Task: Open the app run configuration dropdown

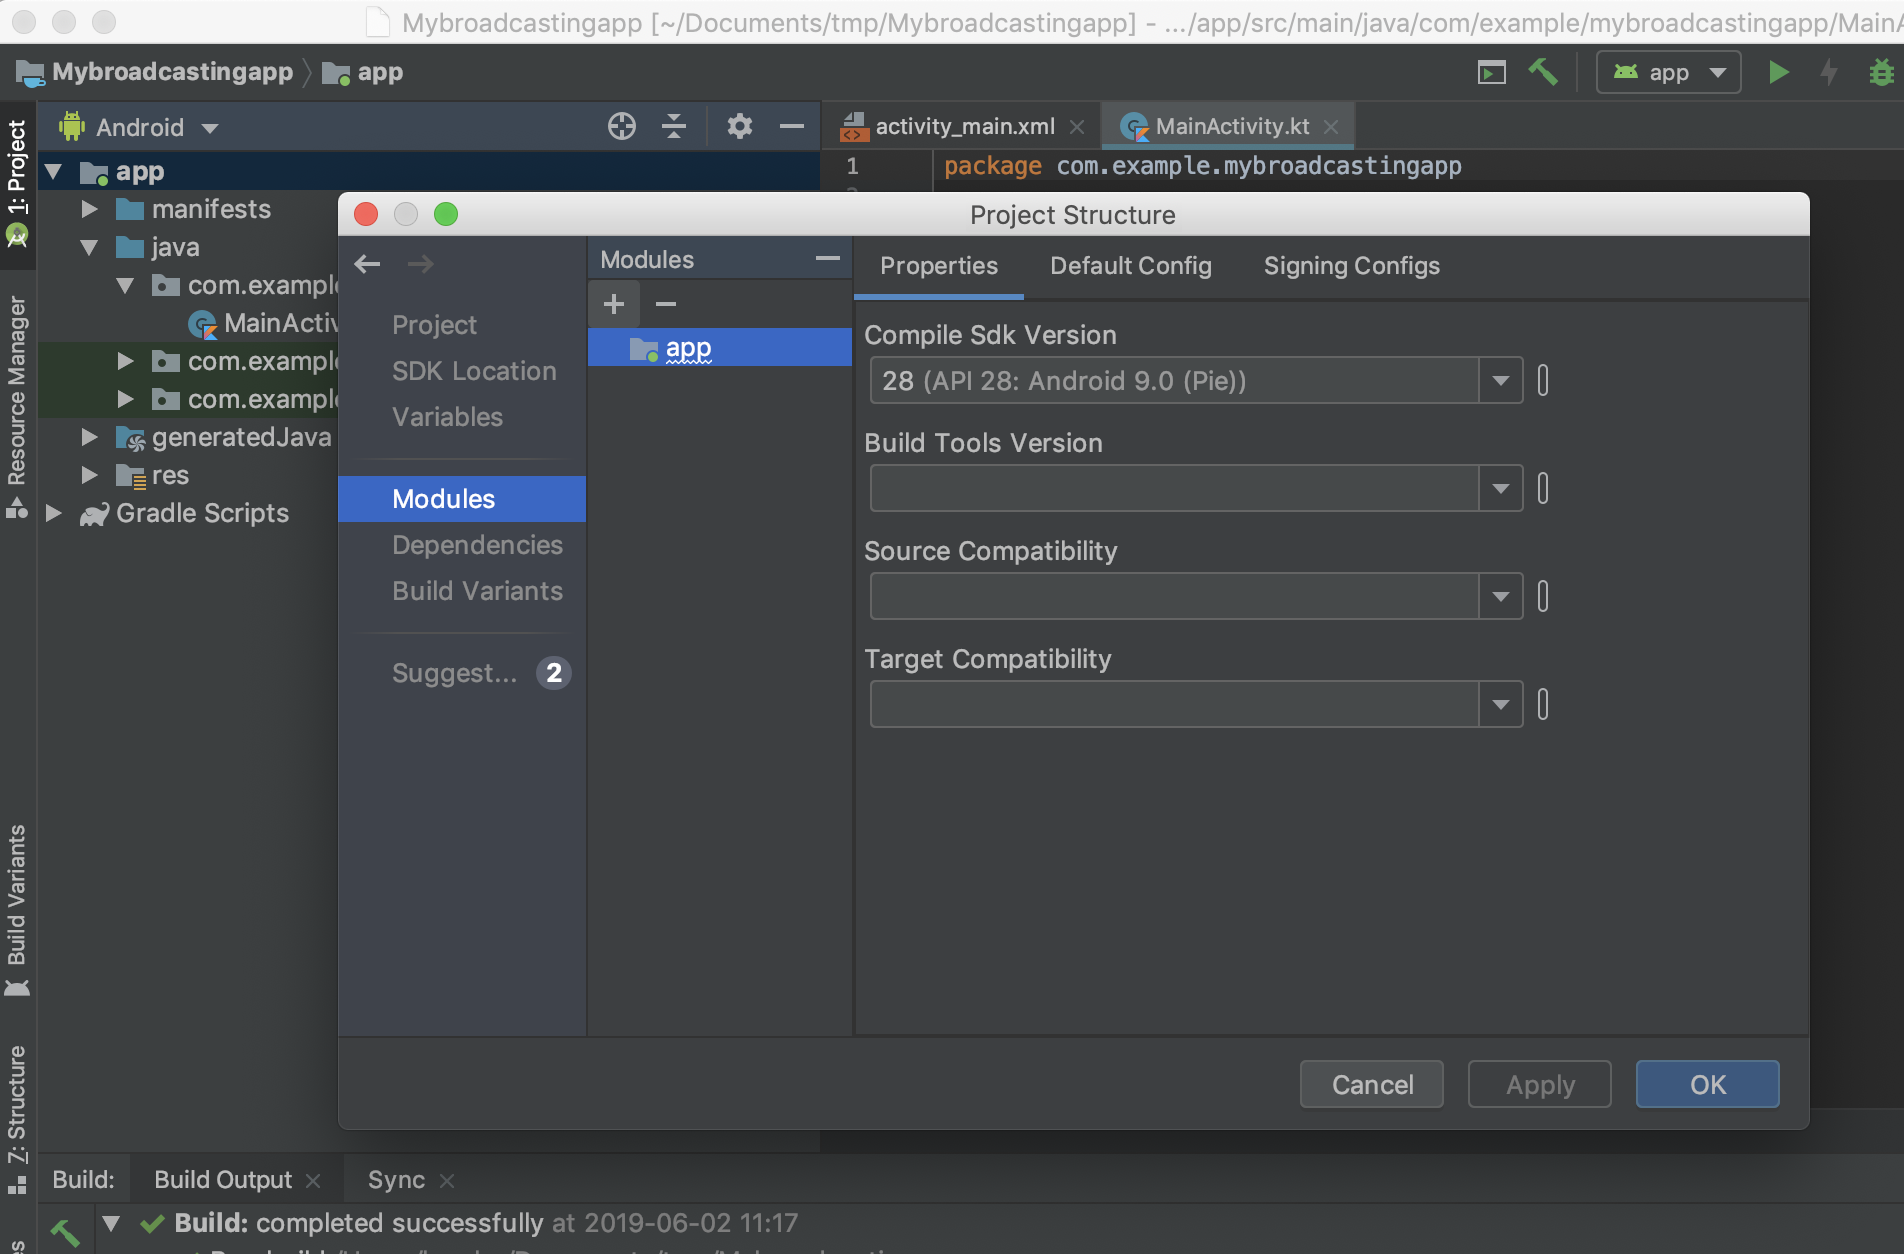Action: click(x=1668, y=72)
